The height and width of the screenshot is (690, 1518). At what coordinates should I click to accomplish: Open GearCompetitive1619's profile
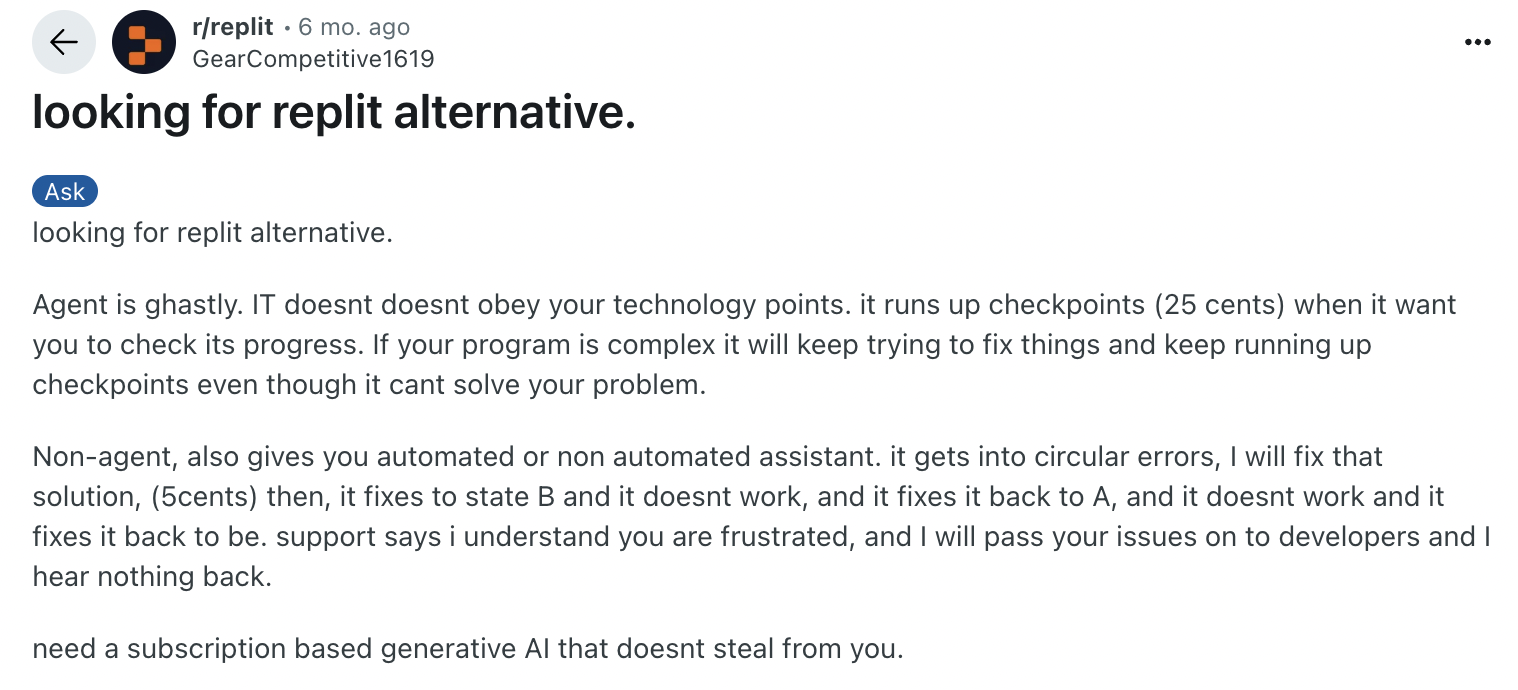[x=314, y=58]
